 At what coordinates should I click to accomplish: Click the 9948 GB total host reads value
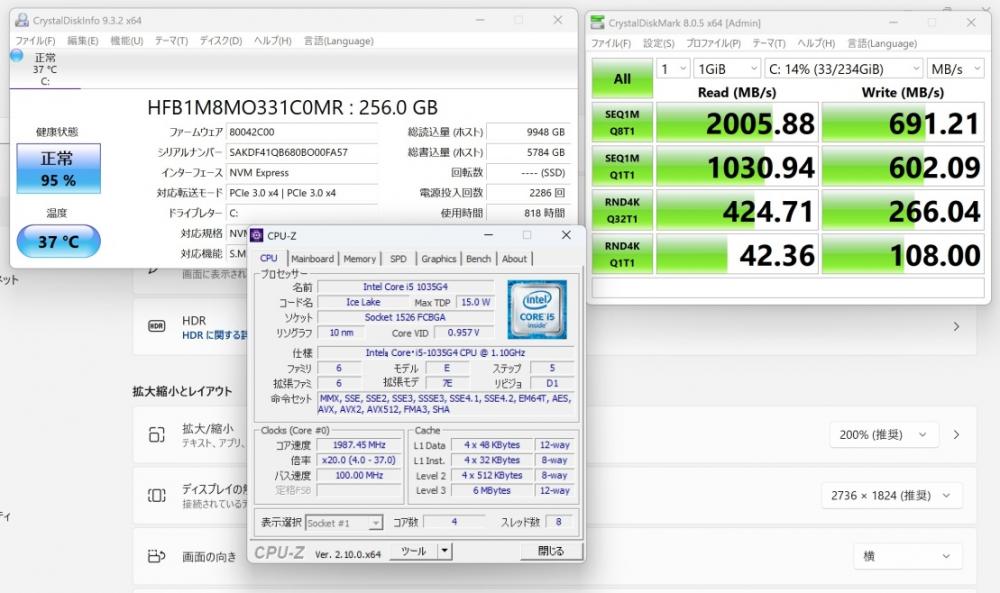pyautogui.click(x=527, y=132)
